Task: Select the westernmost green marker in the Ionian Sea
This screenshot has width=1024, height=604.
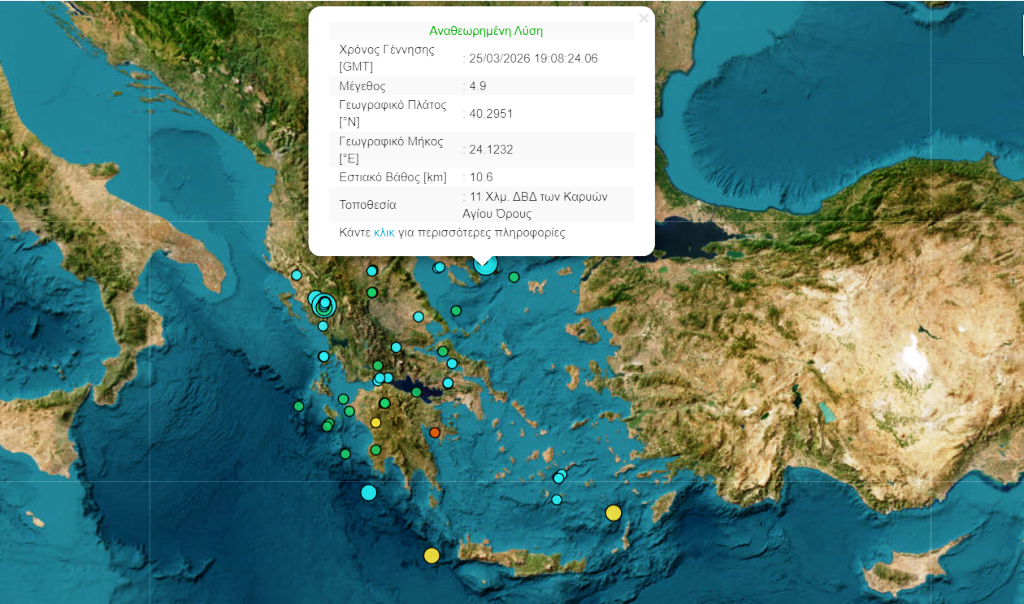Action: [x=298, y=406]
